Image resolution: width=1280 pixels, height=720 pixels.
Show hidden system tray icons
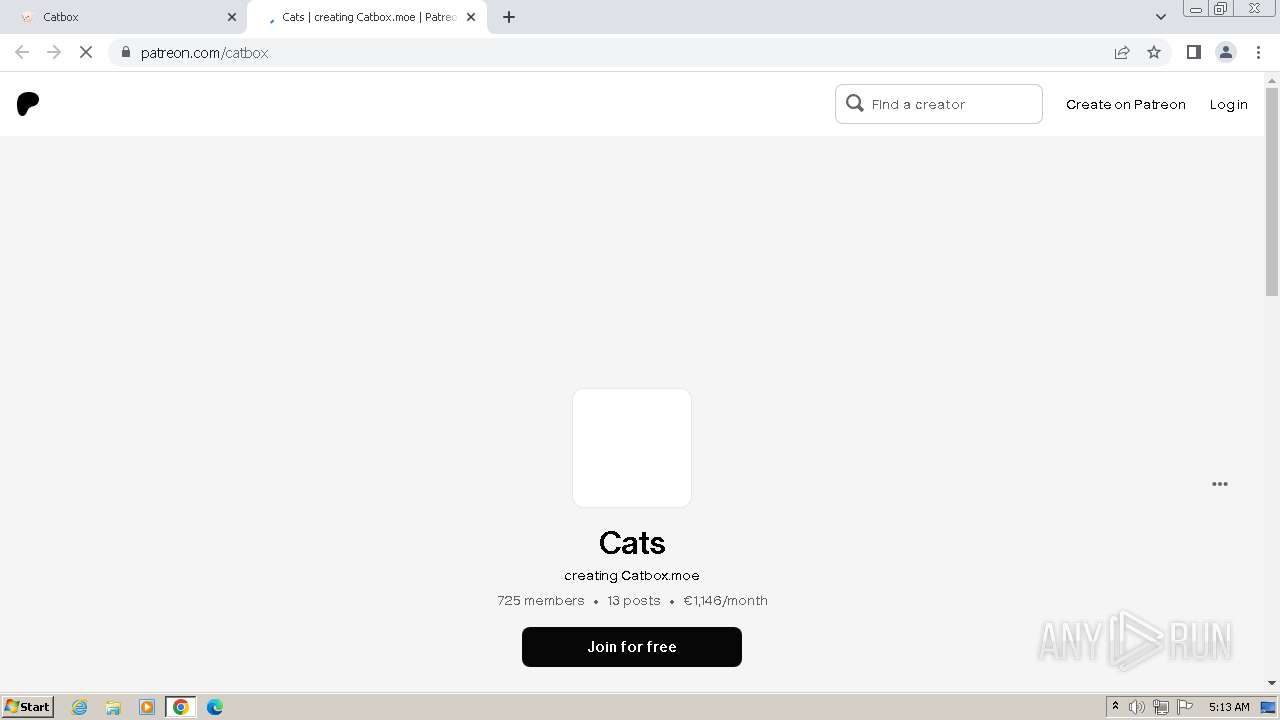click(x=1115, y=707)
